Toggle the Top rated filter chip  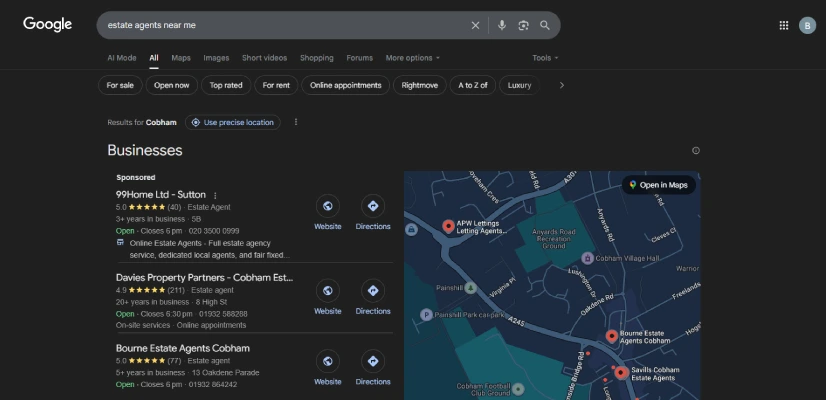pos(226,85)
